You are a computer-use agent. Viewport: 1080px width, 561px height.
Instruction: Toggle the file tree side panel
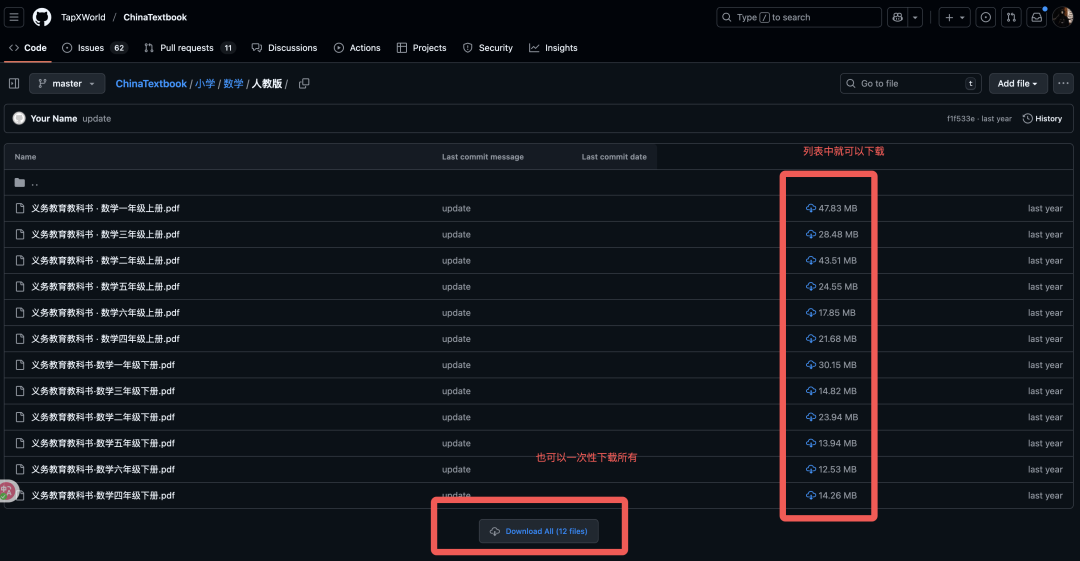tap(14, 84)
